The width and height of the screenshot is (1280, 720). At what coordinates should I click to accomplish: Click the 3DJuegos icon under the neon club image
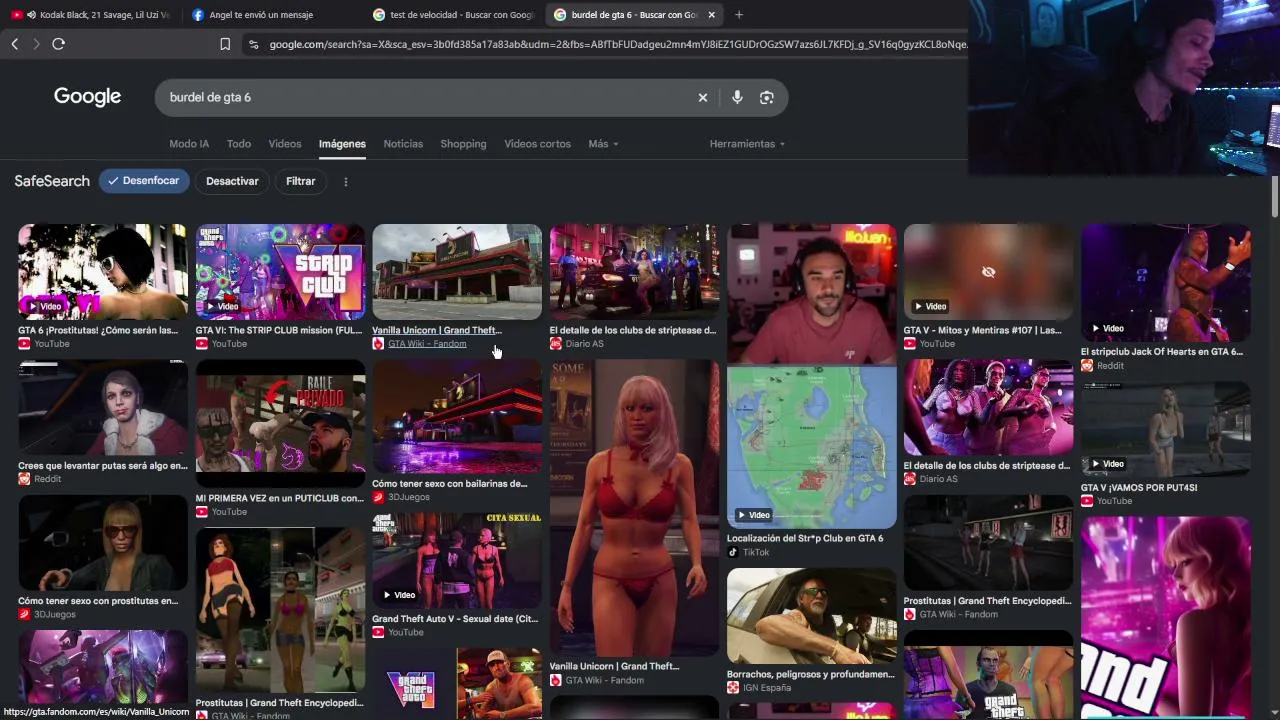[x=378, y=497]
